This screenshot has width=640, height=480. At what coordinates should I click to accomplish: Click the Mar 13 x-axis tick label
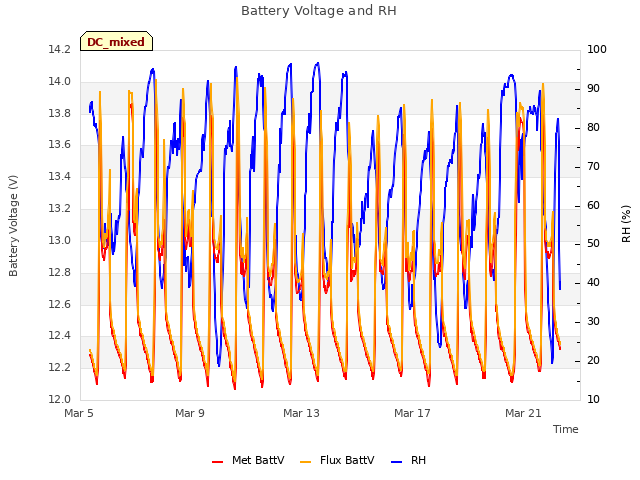(x=301, y=413)
